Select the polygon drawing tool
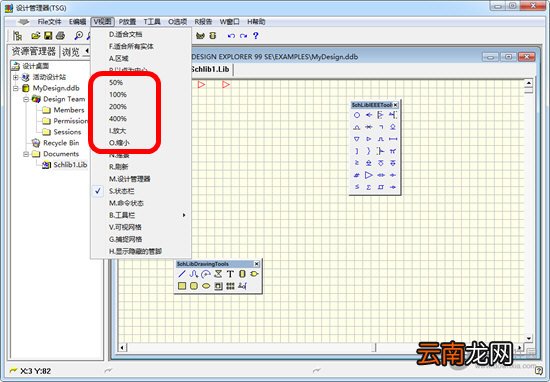Image resolution: width=550 pixels, height=382 pixels. [x=218, y=274]
